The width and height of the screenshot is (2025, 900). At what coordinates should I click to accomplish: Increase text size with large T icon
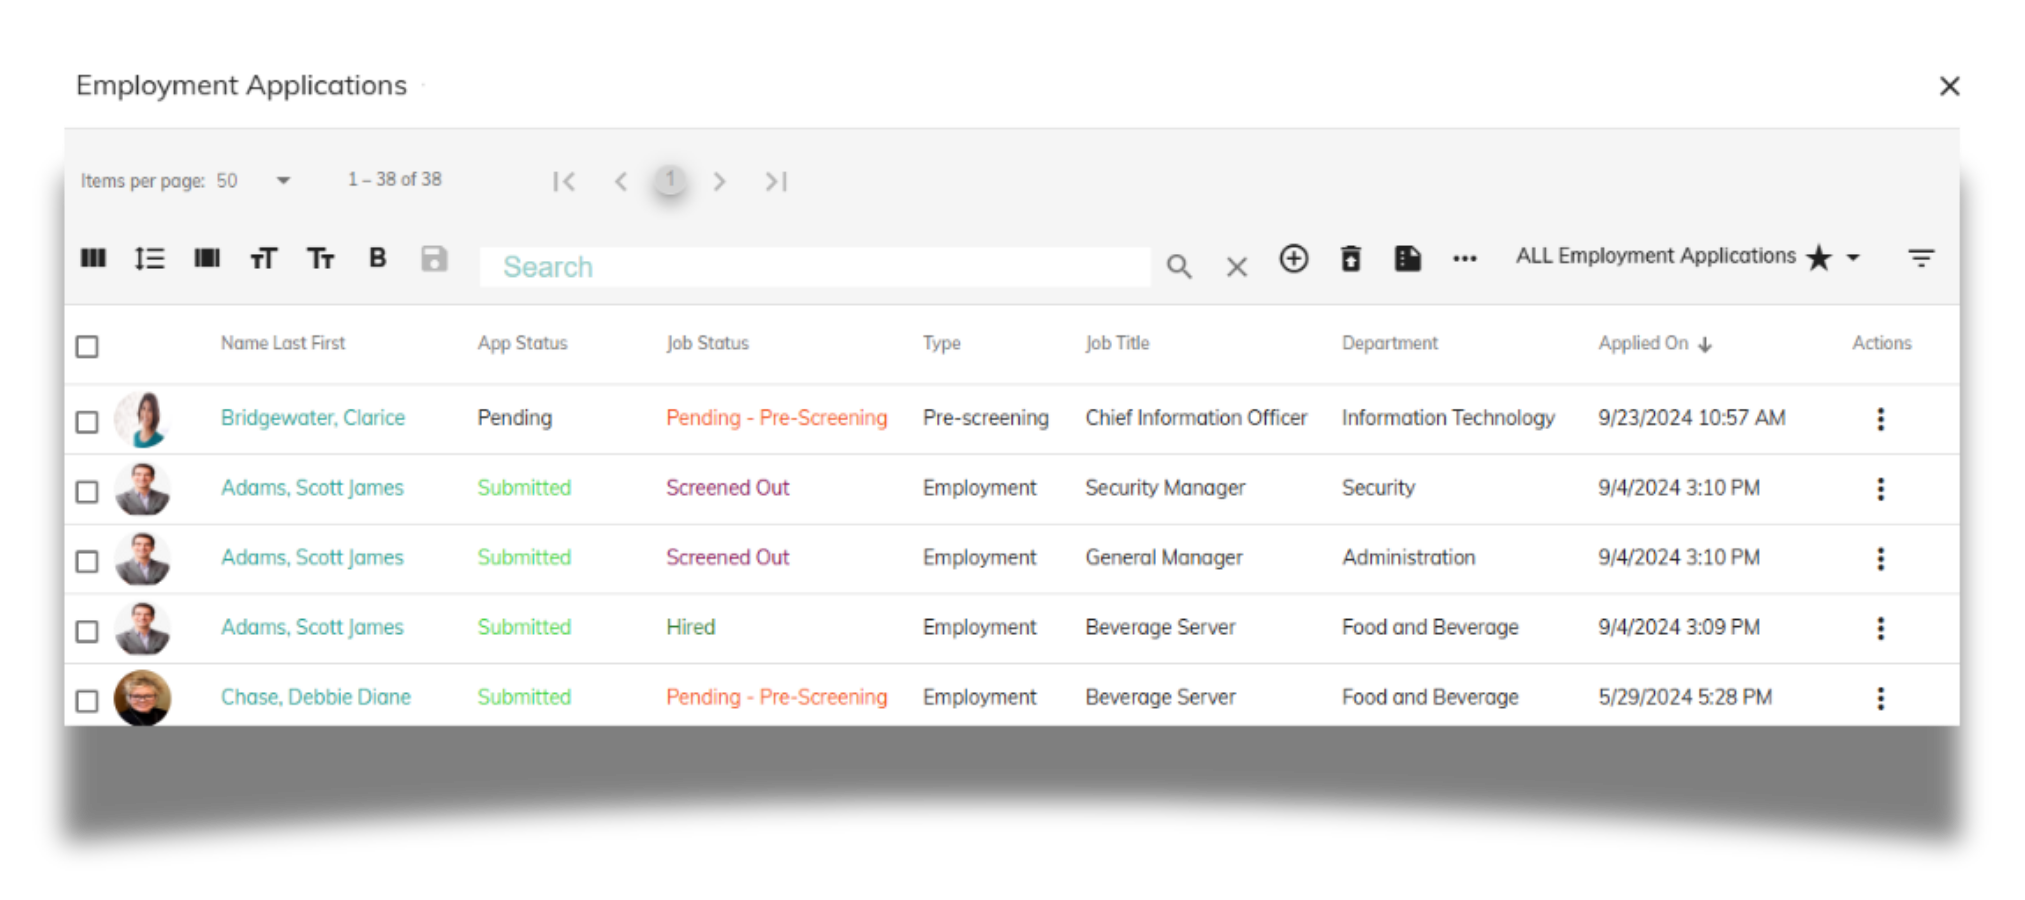pos(263,259)
